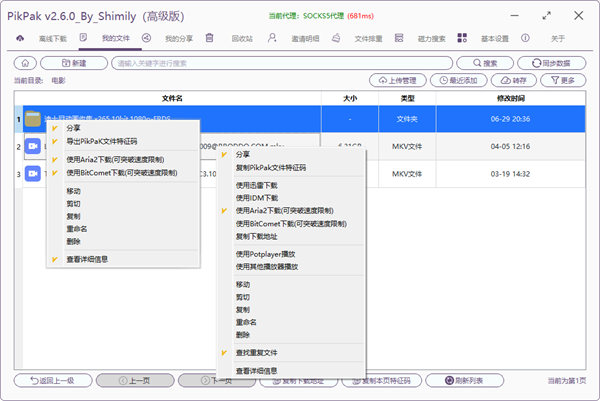
Task: Choose BitComet download in the file menu
Action: point(291,224)
